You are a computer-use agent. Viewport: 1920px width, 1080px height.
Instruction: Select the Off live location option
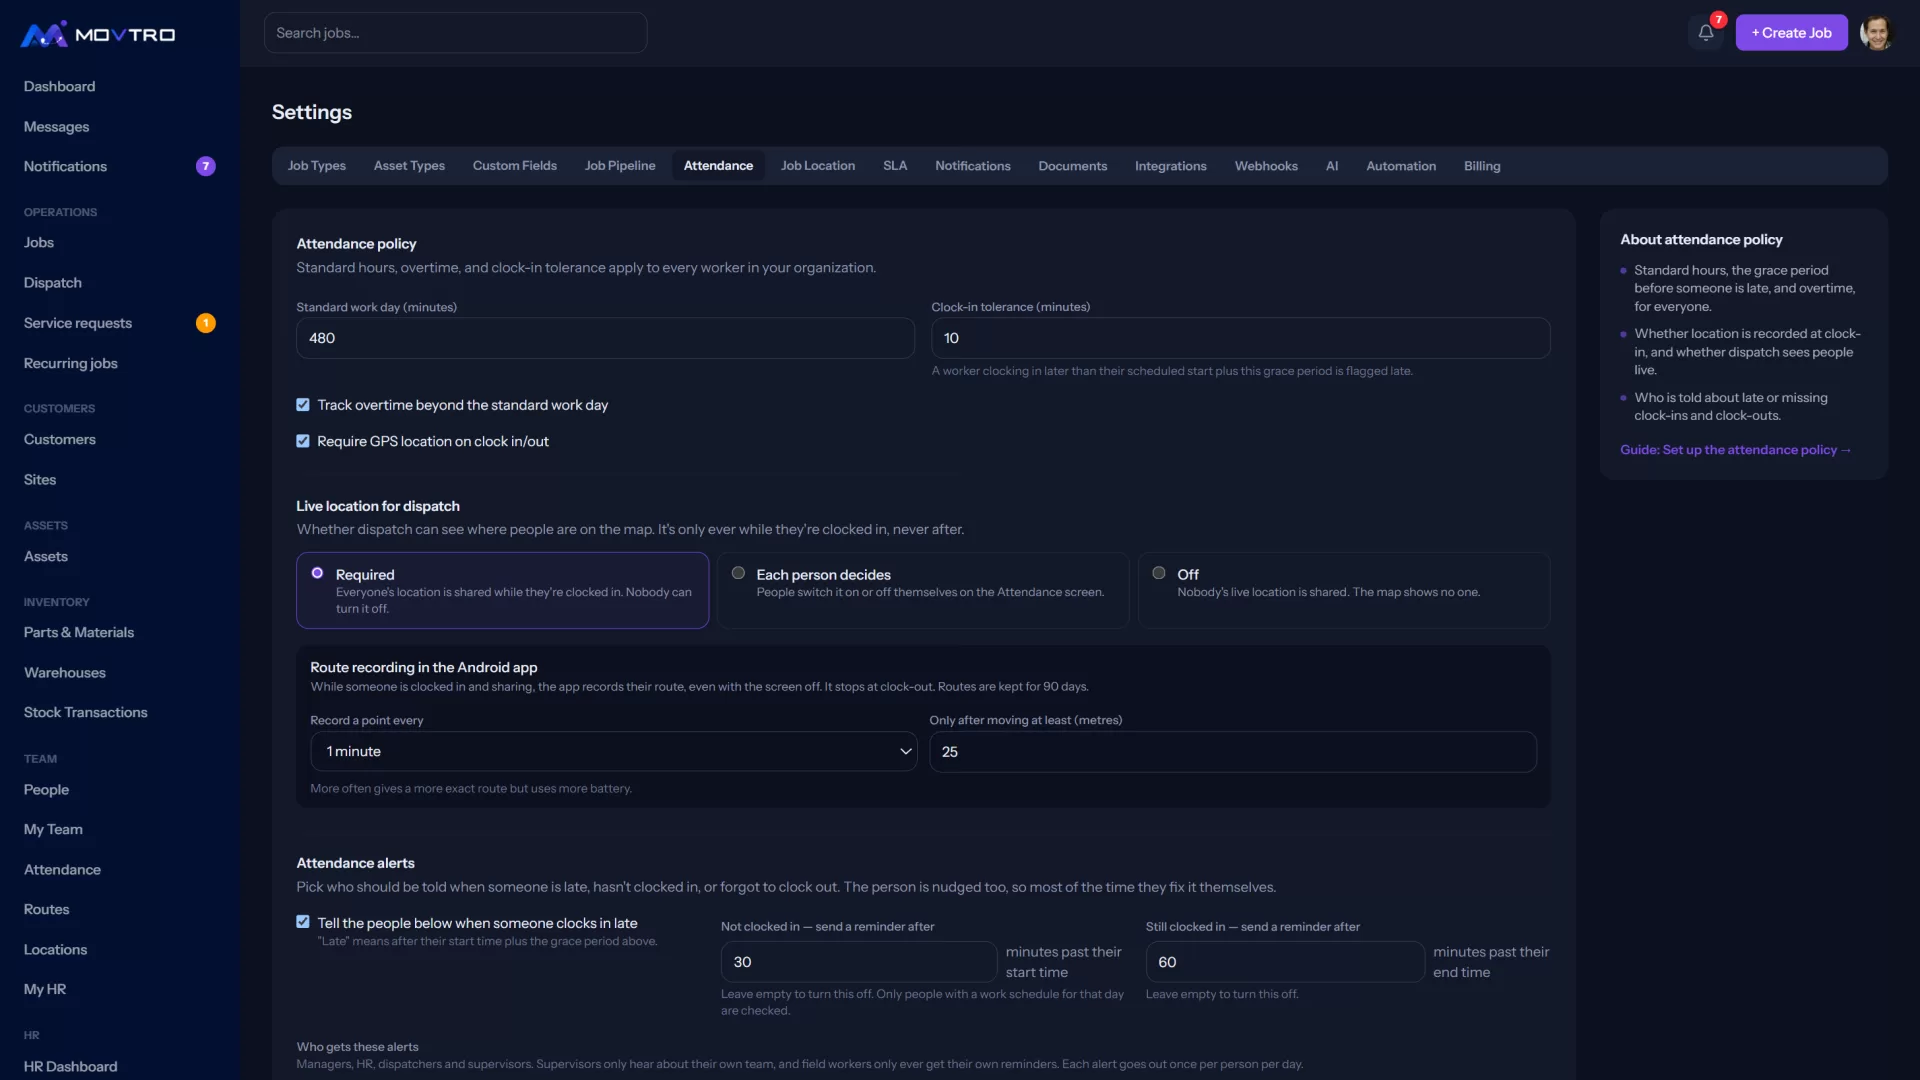pos(1344,590)
